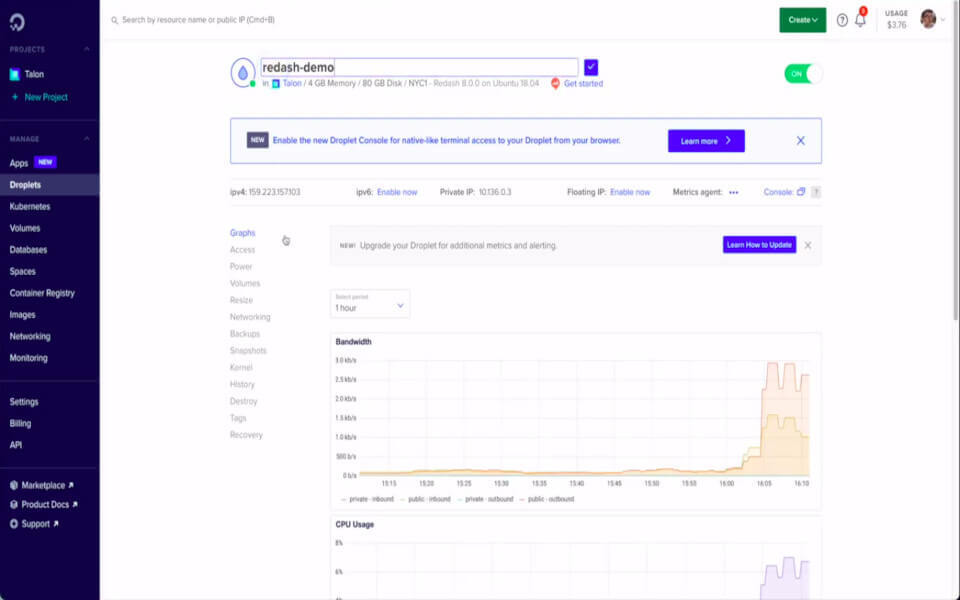Click the Get started marker icon
Screen dimensions: 960x600
point(555,83)
